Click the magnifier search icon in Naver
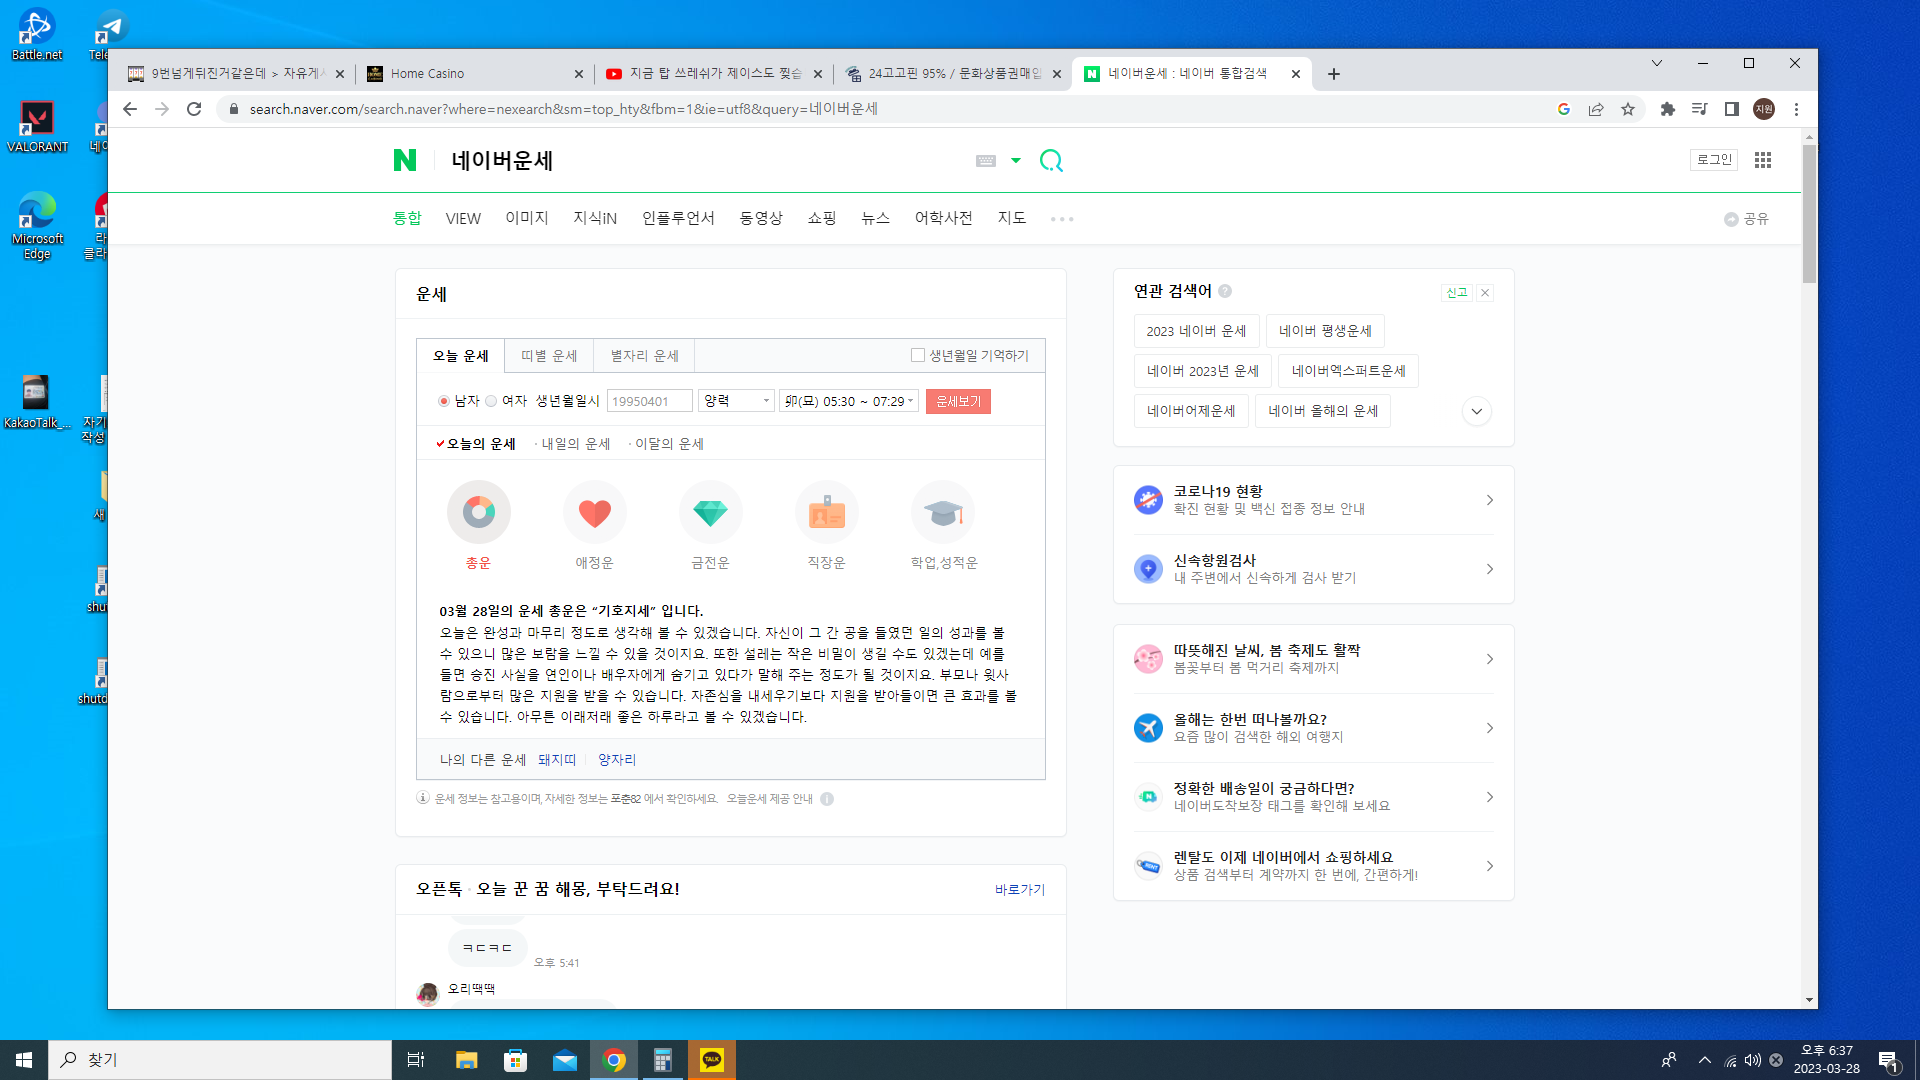1920x1080 pixels. point(1051,160)
